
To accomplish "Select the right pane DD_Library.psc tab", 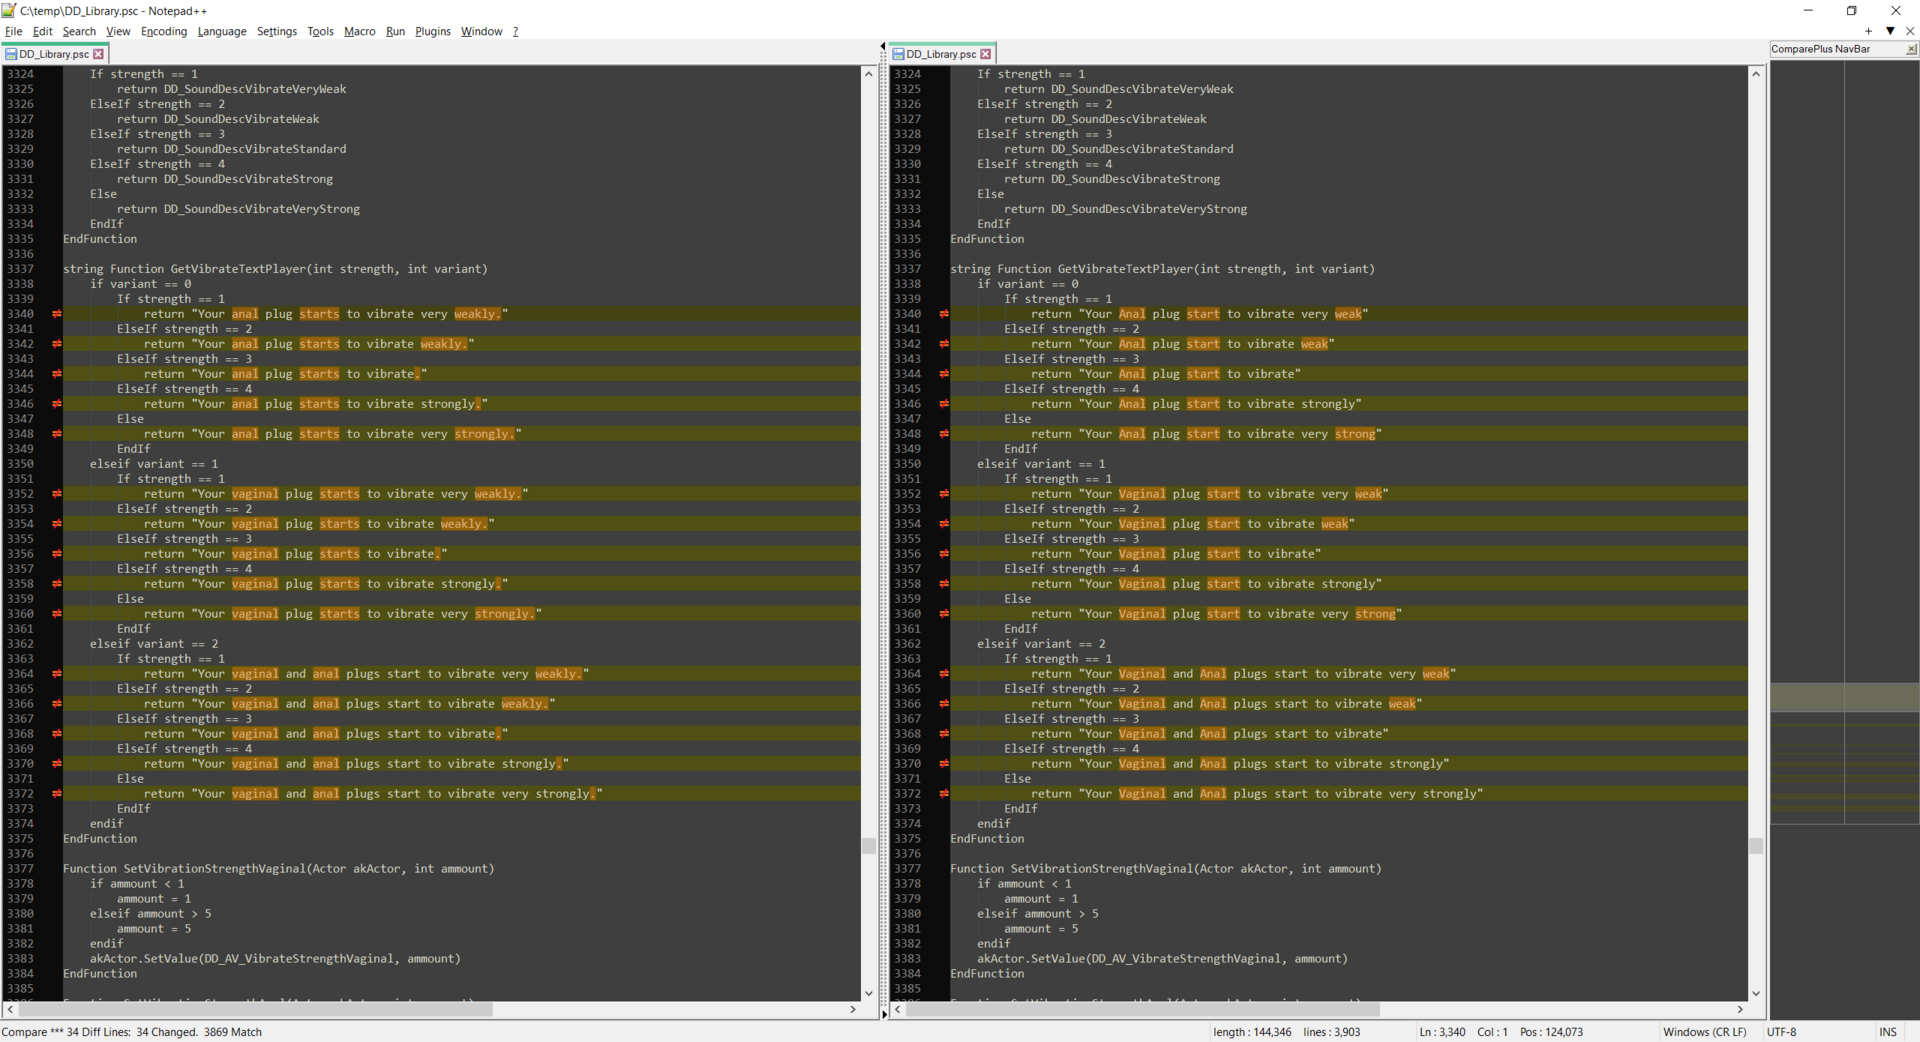I will 941,54.
